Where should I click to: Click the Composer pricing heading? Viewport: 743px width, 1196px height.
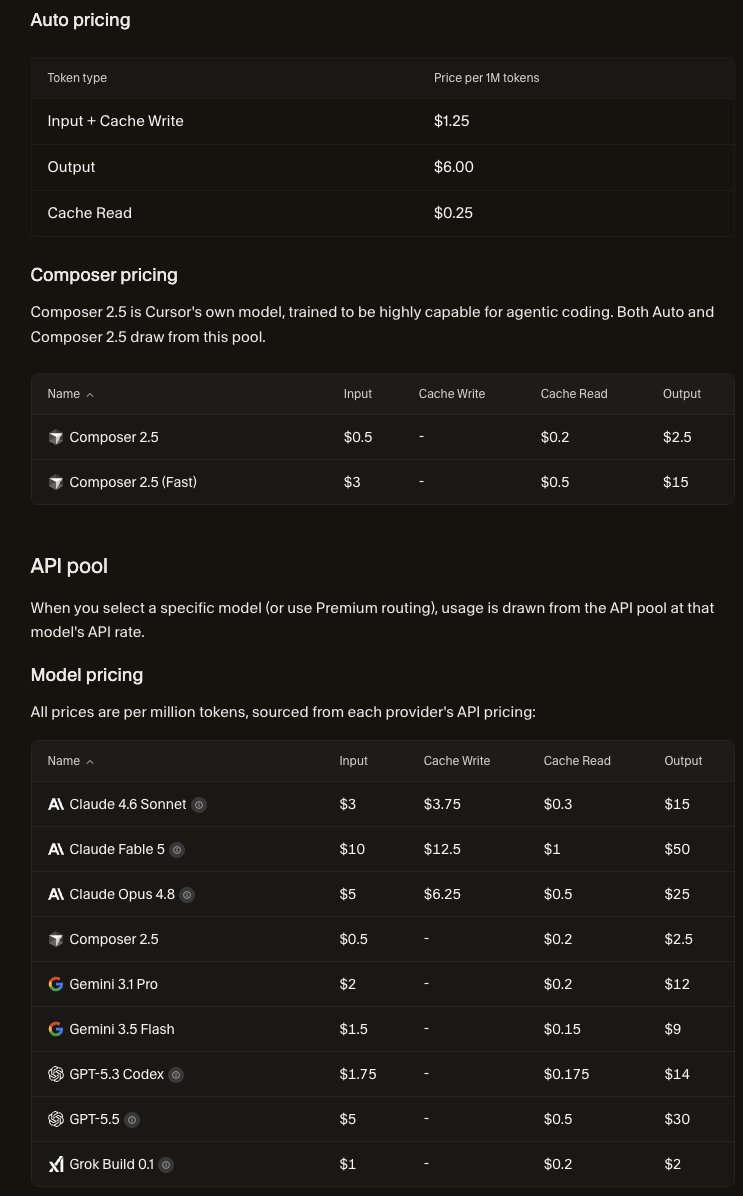[104, 275]
